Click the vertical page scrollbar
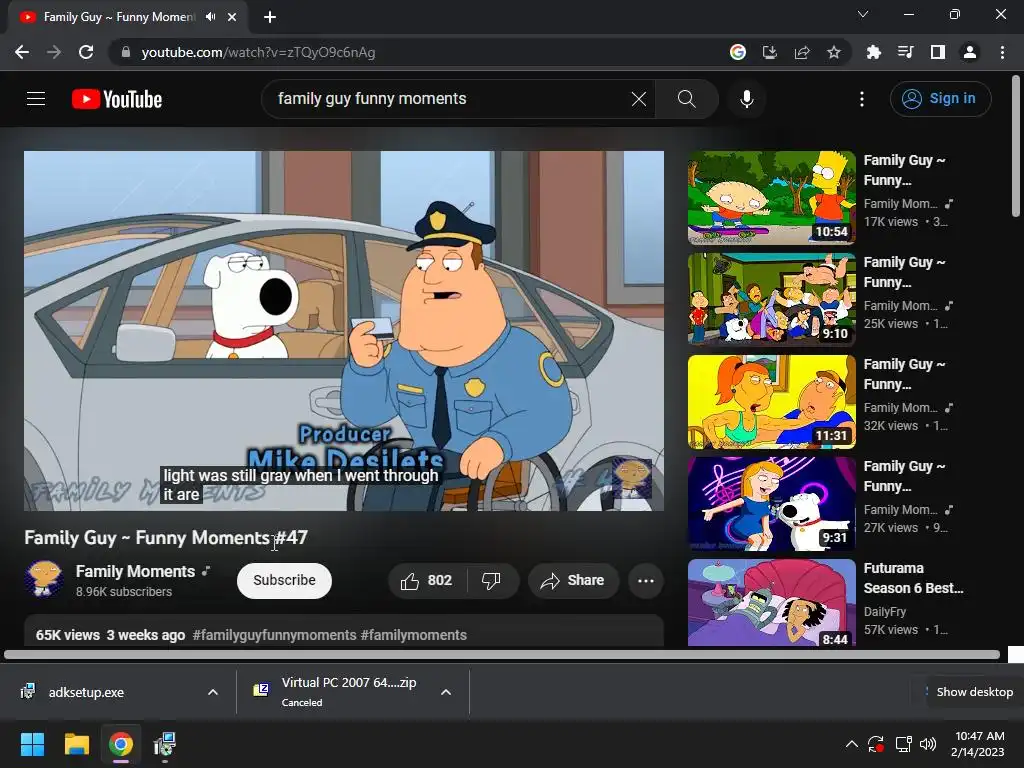The image size is (1024, 768). tap(1016, 146)
